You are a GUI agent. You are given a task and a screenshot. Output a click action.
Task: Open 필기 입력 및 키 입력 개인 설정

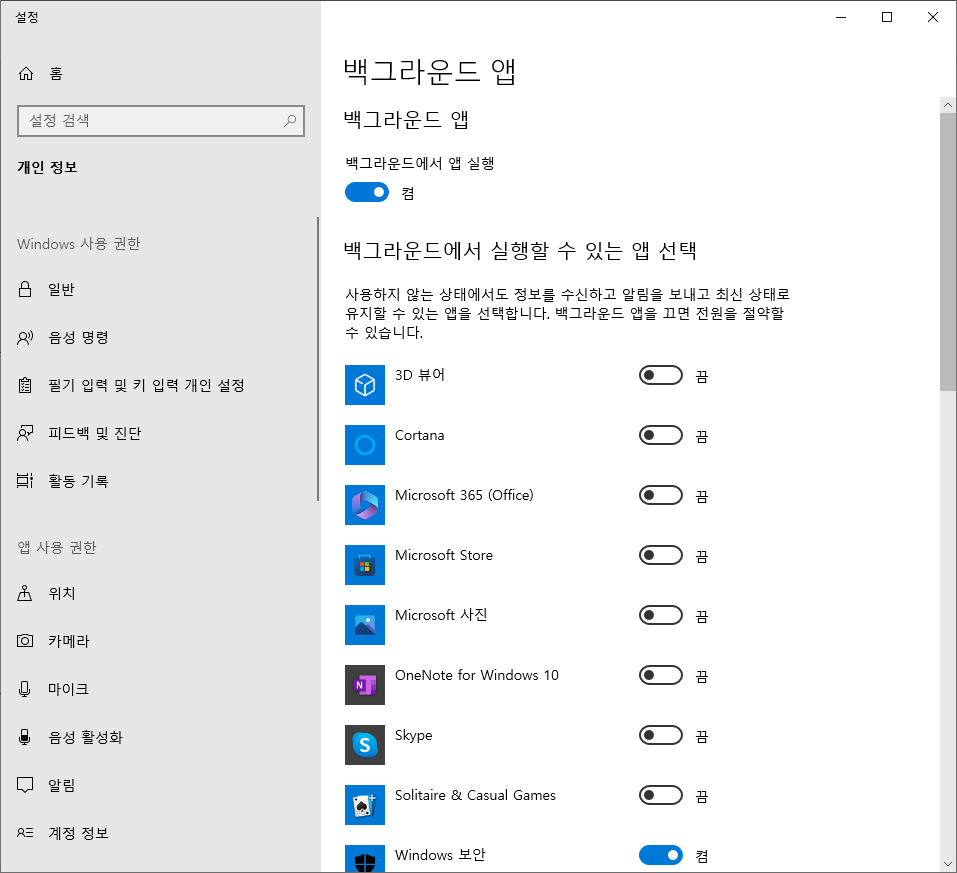(159, 385)
